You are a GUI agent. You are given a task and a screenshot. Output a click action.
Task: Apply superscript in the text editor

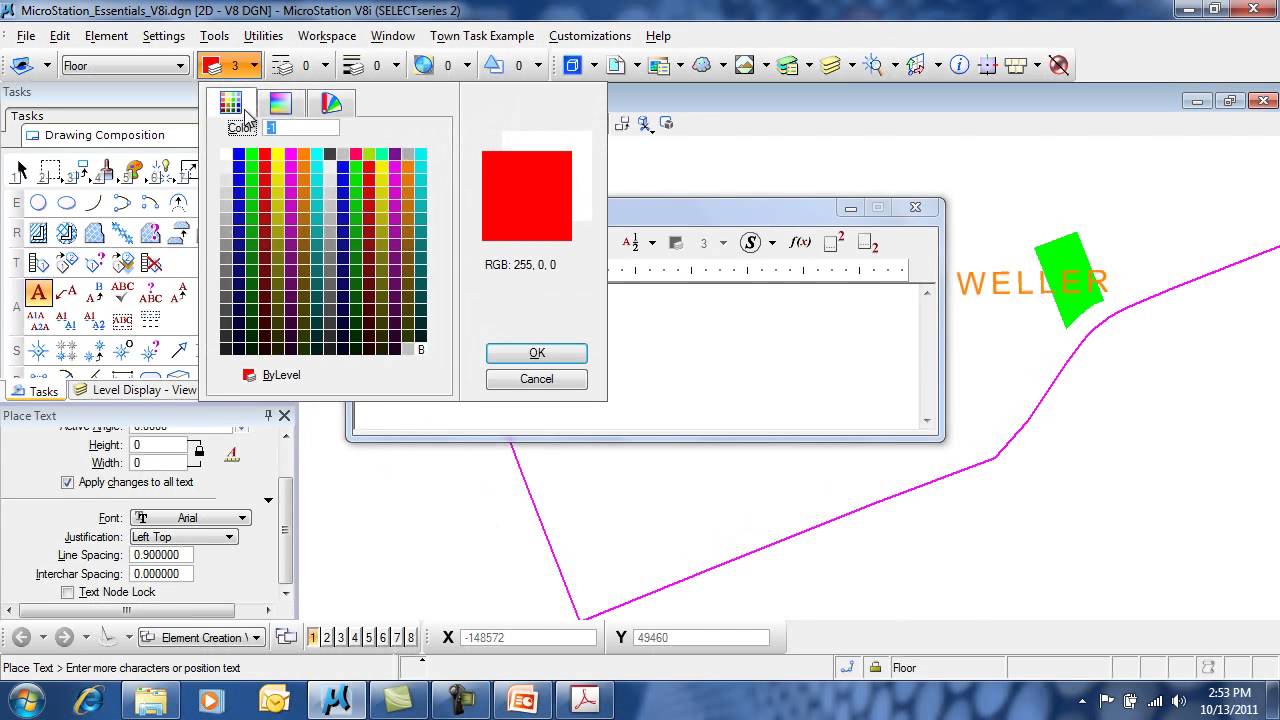pos(834,243)
